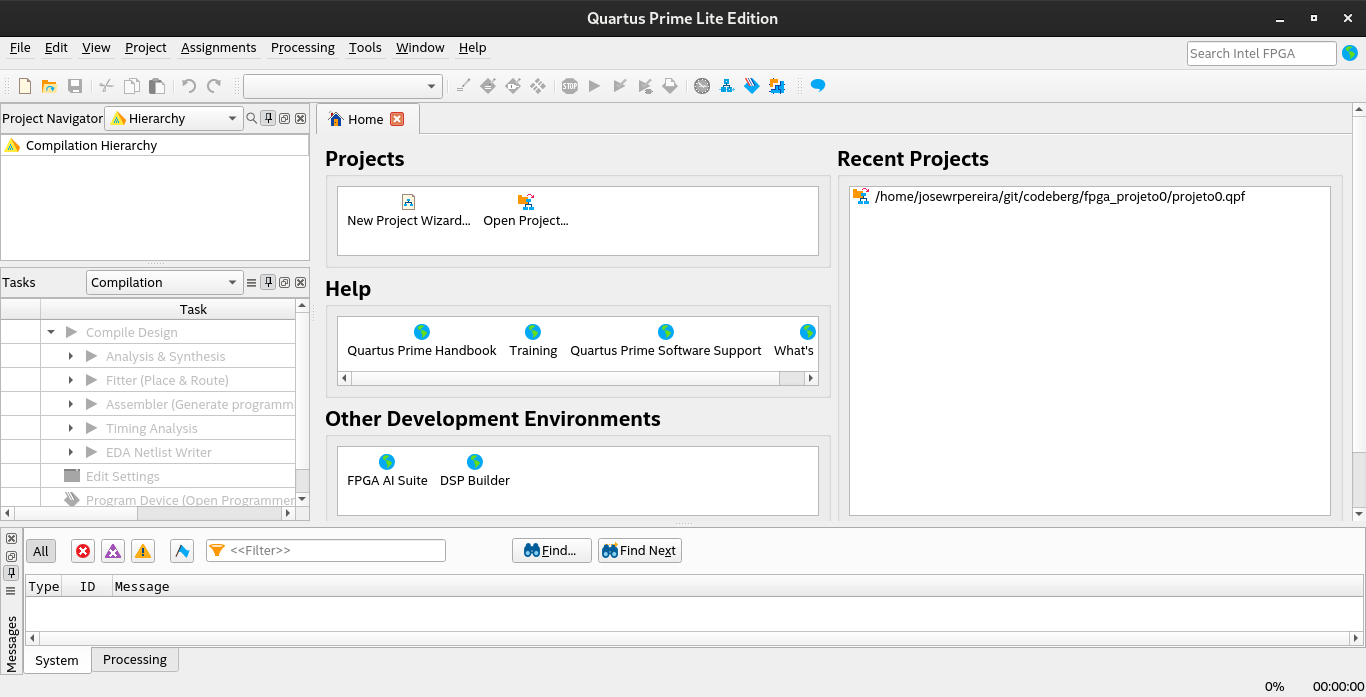Click the Open file folder toolbar icon
The image size is (1366, 697).
coord(49,86)
